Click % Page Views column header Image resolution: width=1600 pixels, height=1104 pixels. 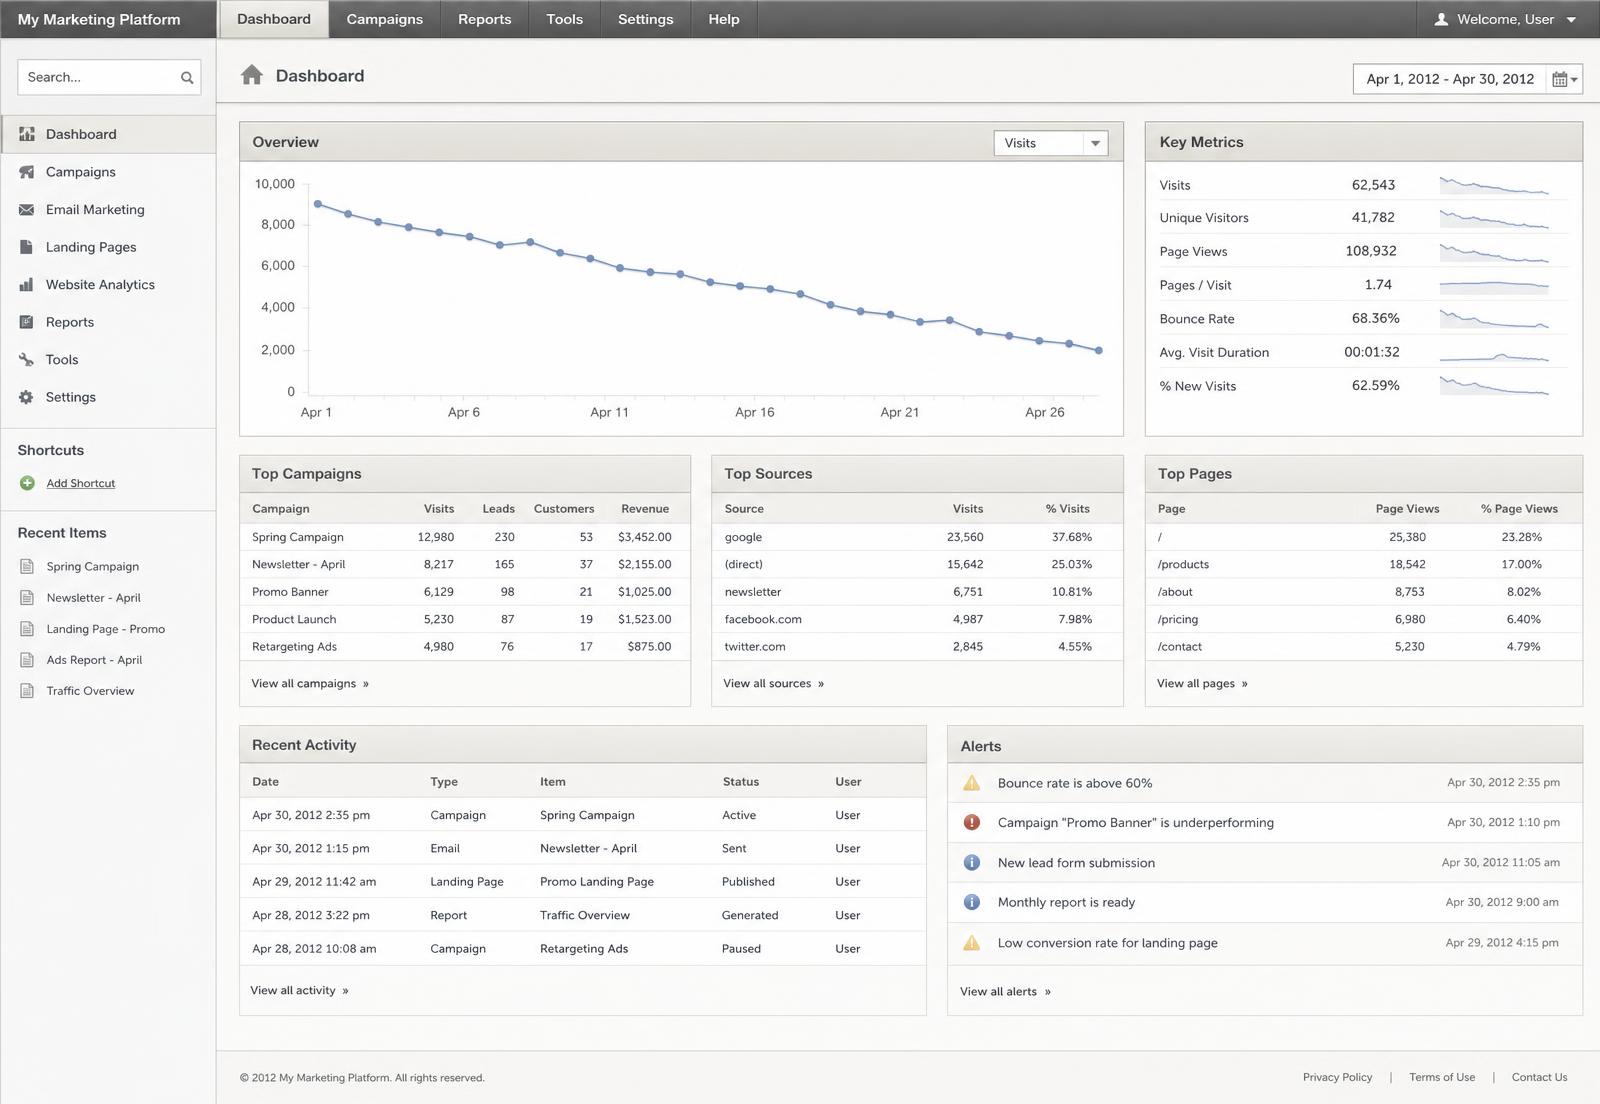[x=1519, y=509]
